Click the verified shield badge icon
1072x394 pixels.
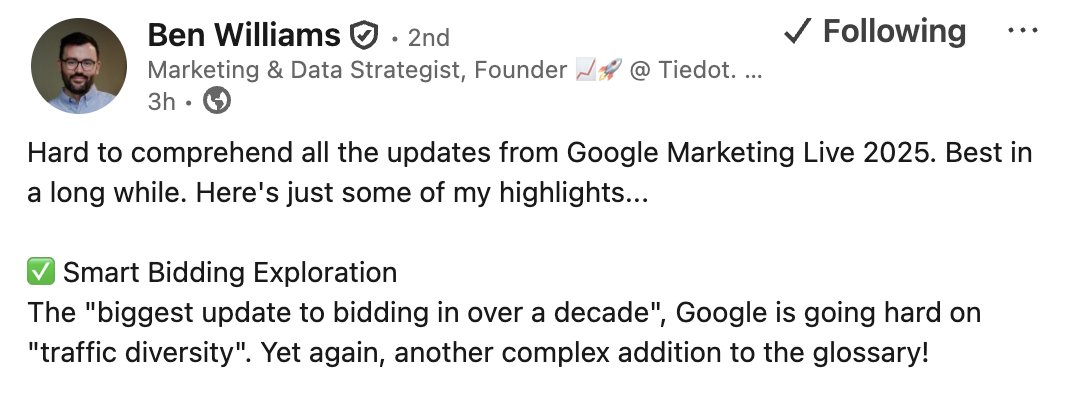[364, 36]
